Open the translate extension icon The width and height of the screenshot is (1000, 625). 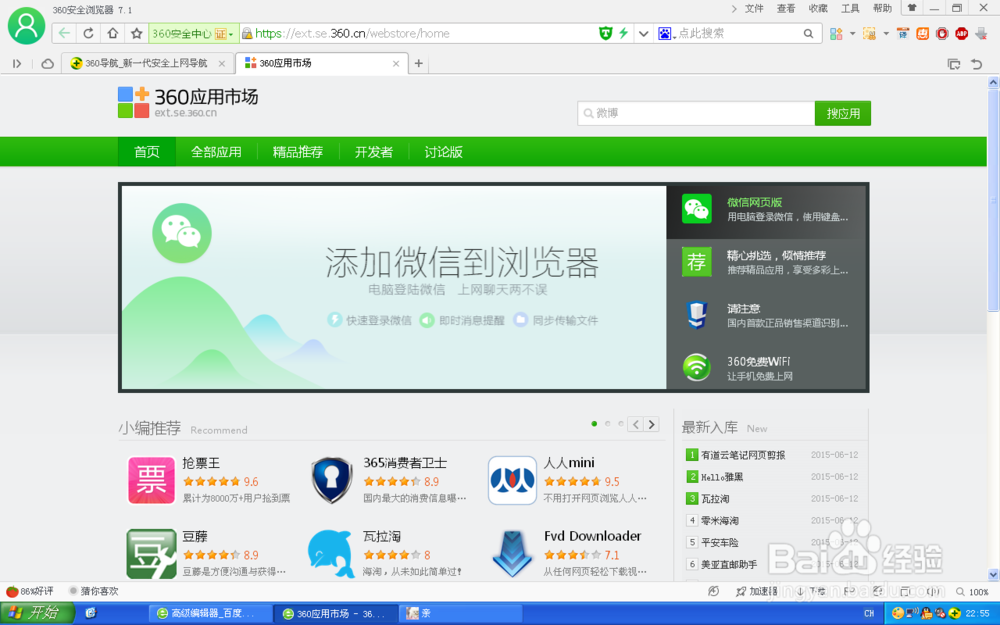click(x=902, y=34)
